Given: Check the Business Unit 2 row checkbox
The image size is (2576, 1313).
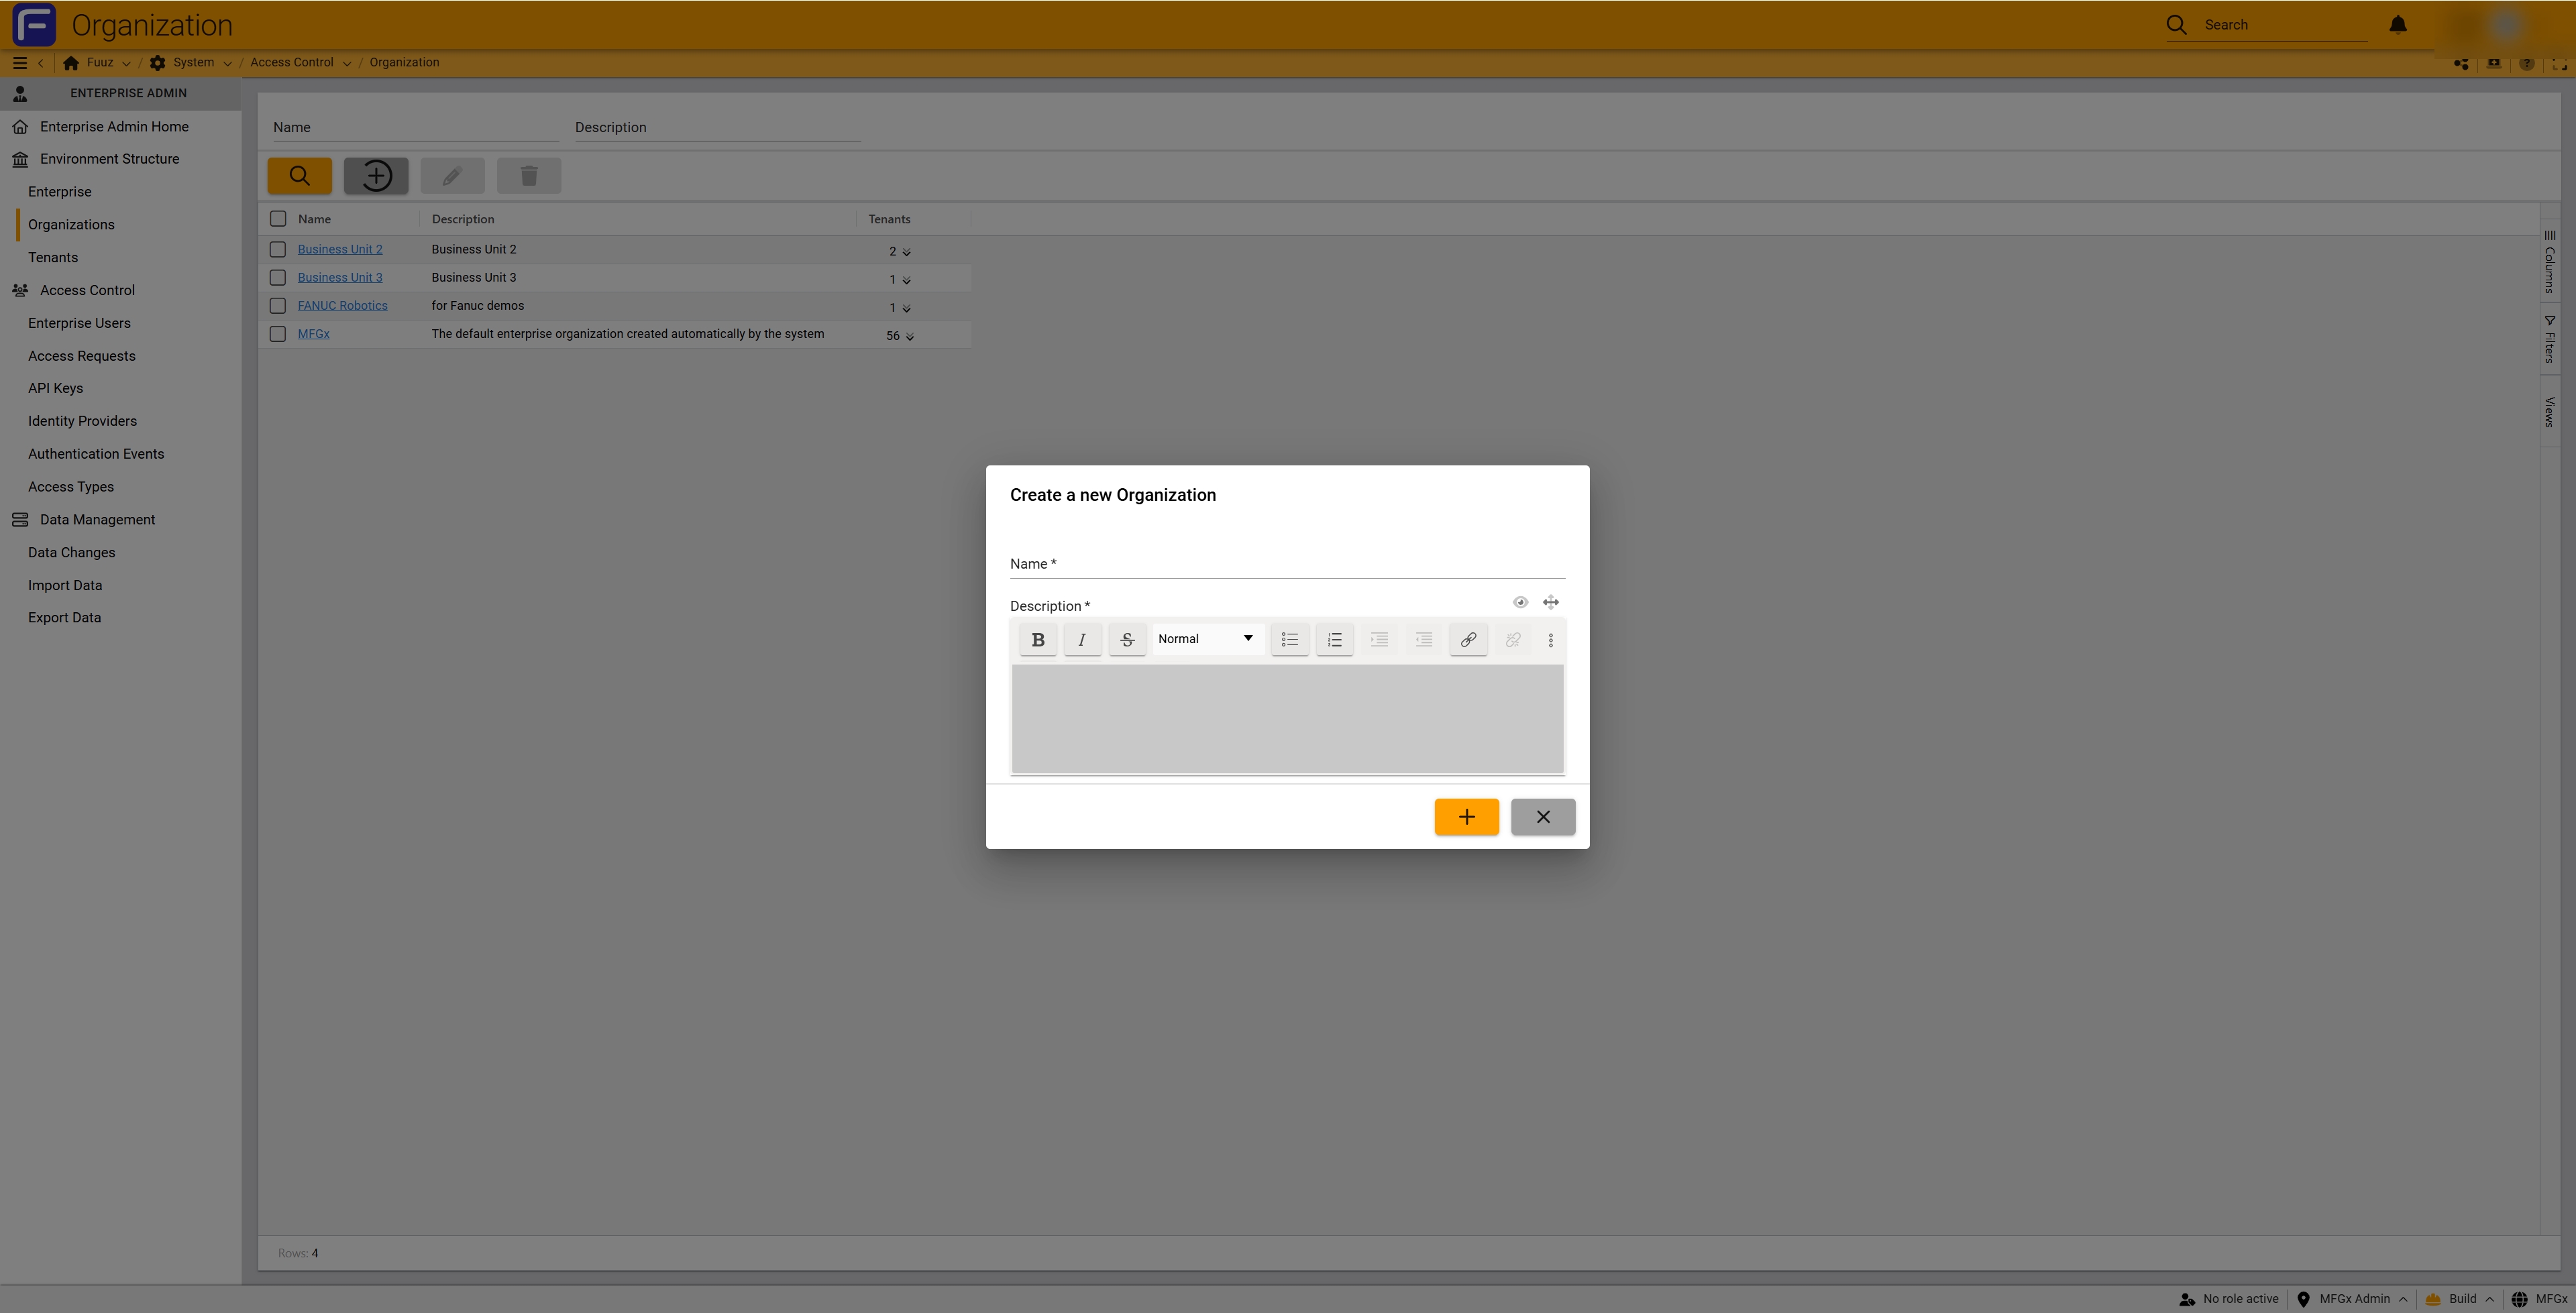Looking at the screenshot, I should [278, 249].
